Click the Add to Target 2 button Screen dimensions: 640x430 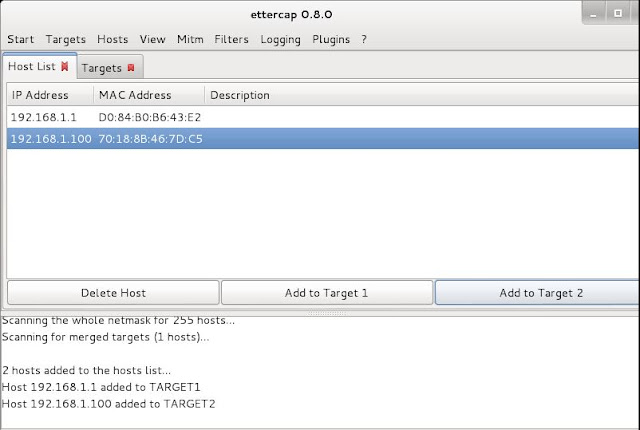click(537, 293)
